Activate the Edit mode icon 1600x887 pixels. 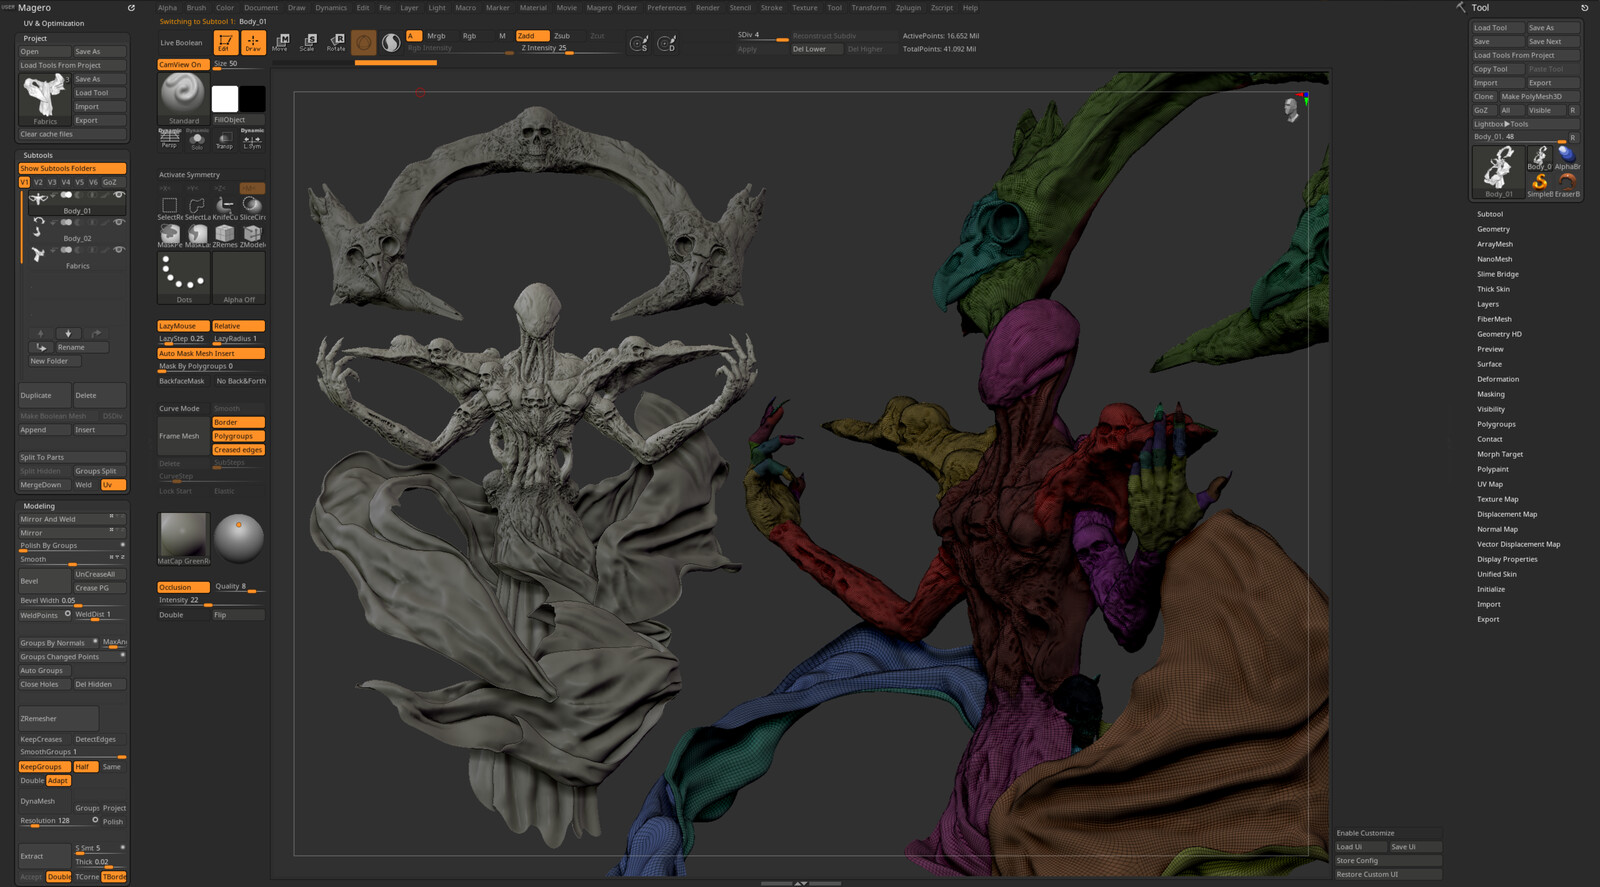pyautogui.click(x=225, y=42)
